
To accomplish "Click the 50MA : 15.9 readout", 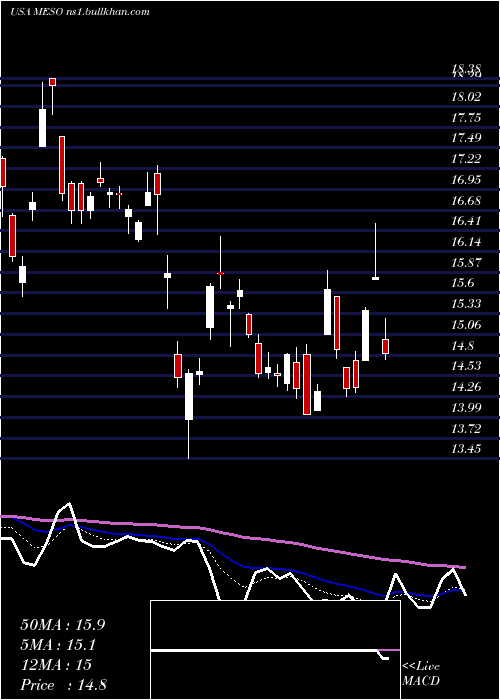I will [62, 625].
